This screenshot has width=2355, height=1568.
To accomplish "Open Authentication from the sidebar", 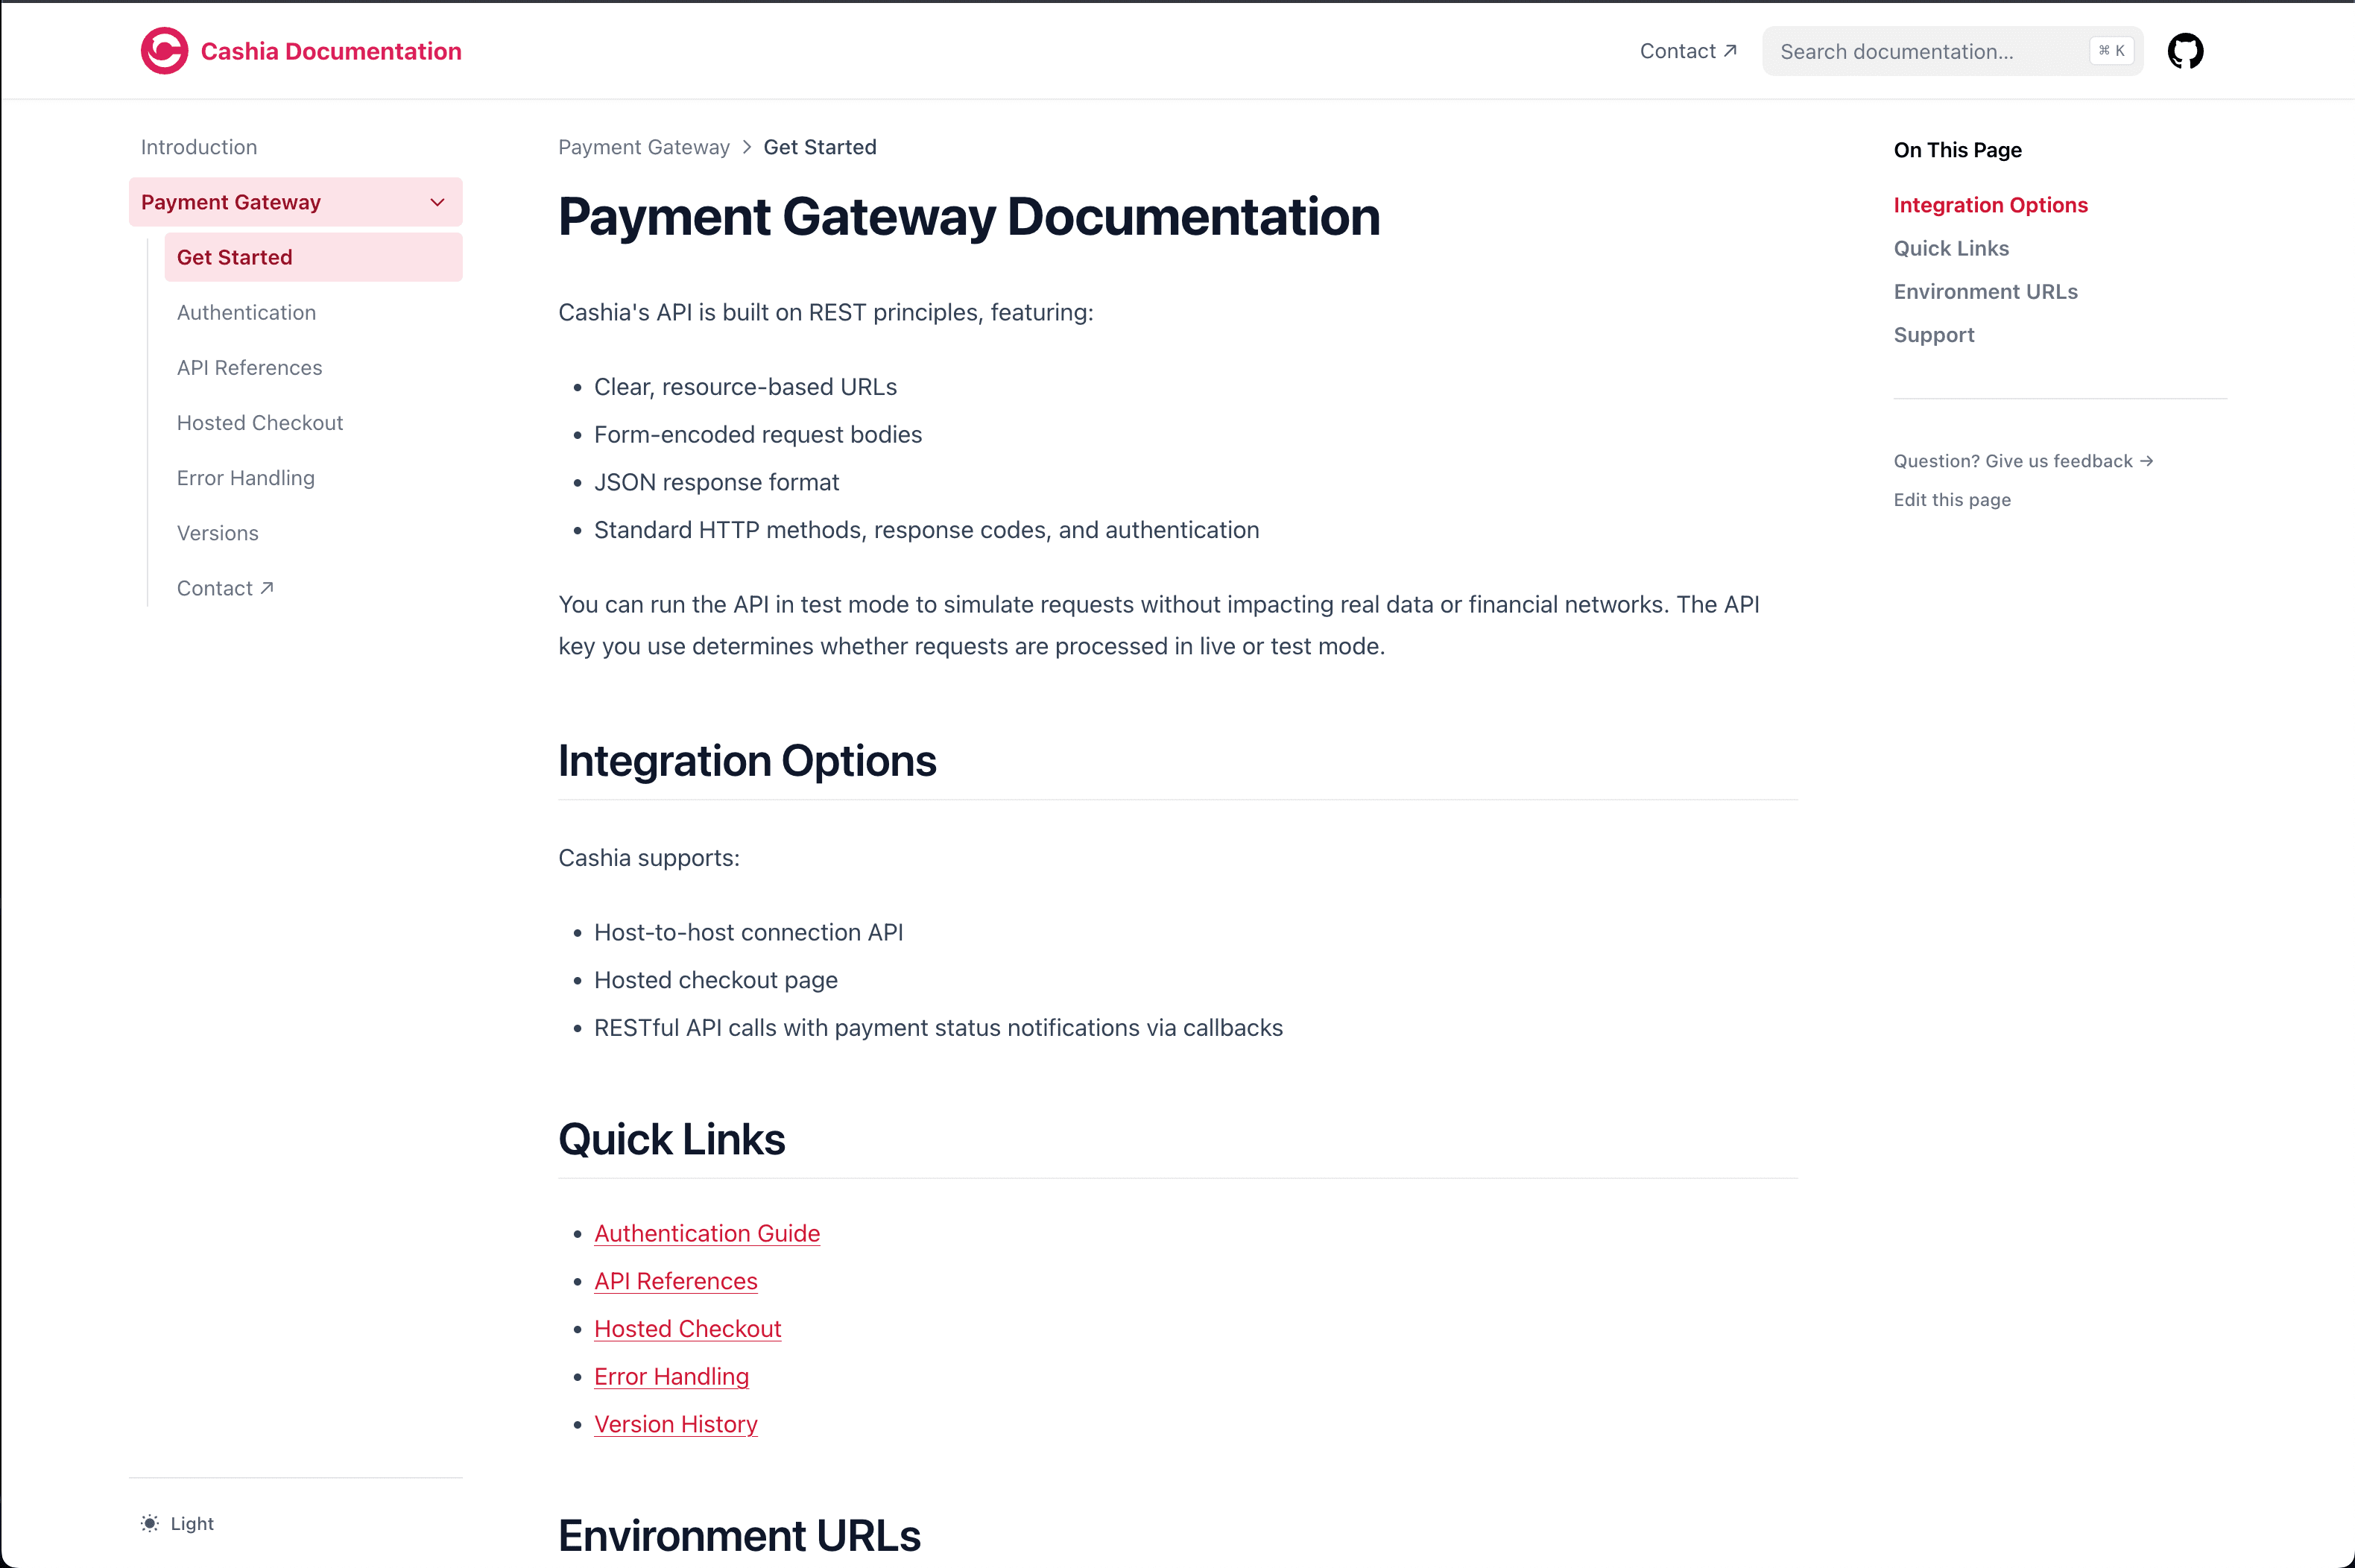I will 246,312.
